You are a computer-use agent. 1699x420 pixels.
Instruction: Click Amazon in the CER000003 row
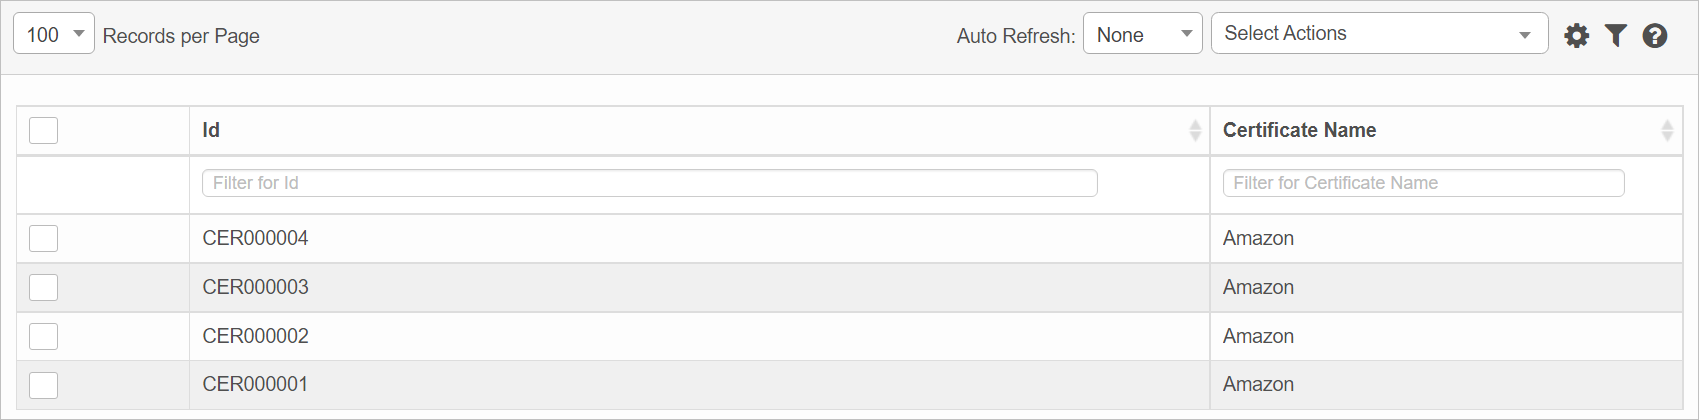point(1258,287)
